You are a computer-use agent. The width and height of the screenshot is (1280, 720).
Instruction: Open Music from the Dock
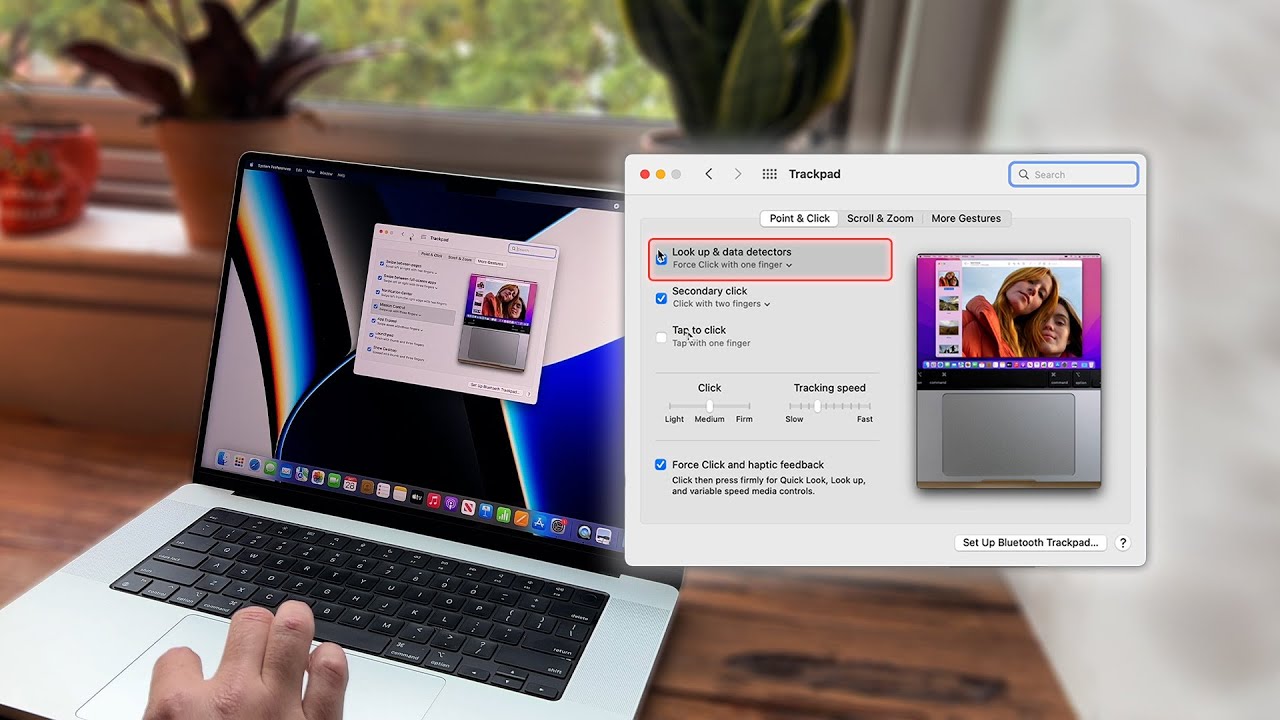(433, 499)
